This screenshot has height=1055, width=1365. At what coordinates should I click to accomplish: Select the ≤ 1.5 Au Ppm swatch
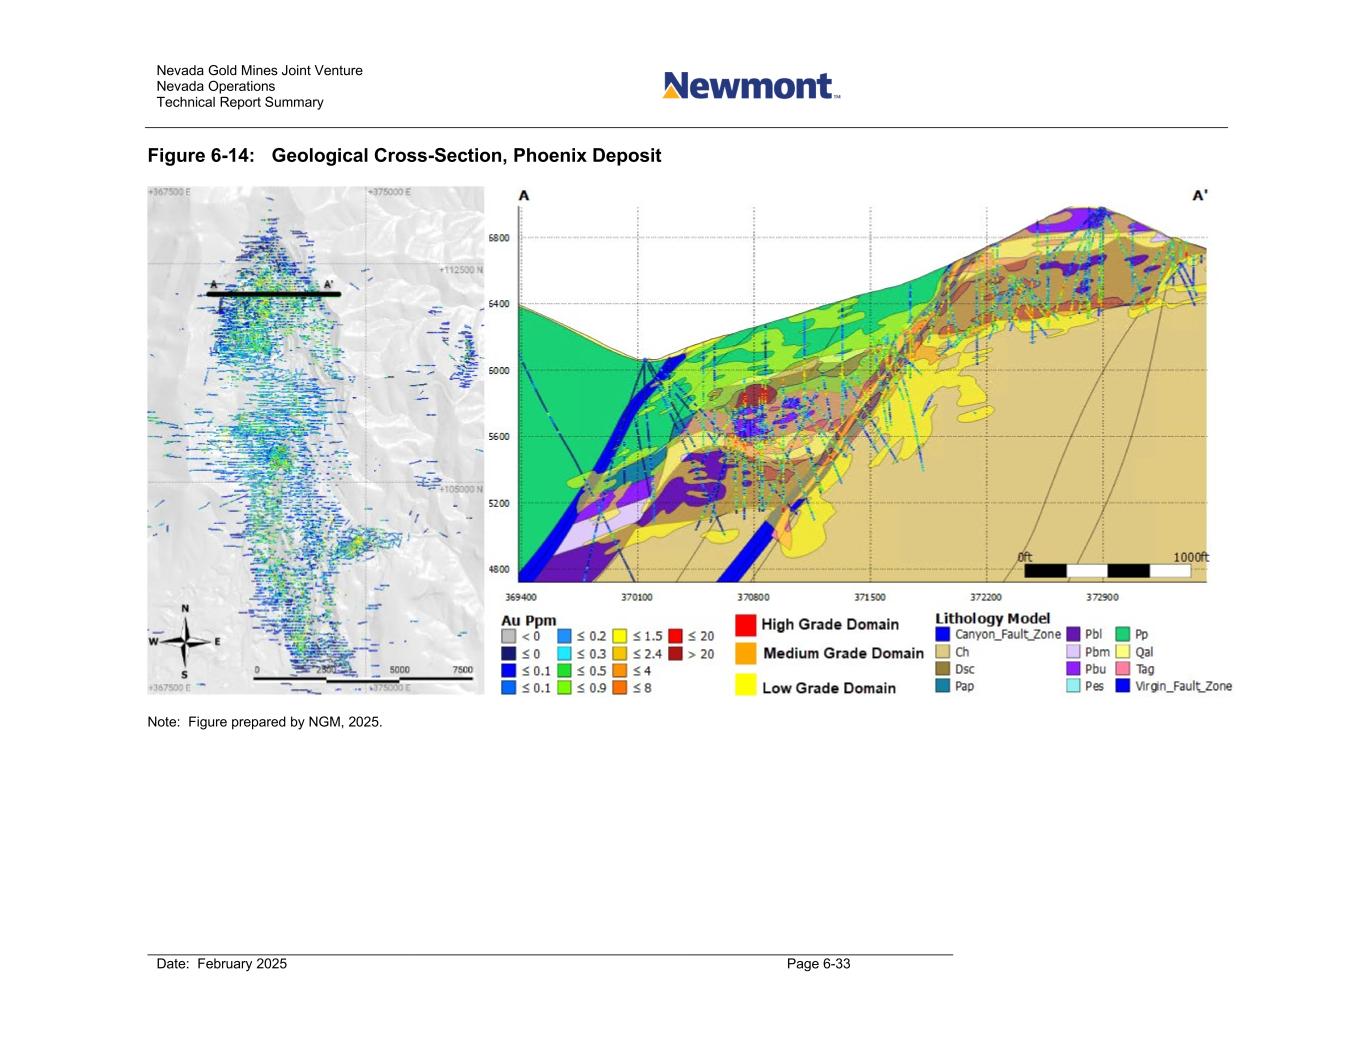pyautogui.click(x=620, y=636)
